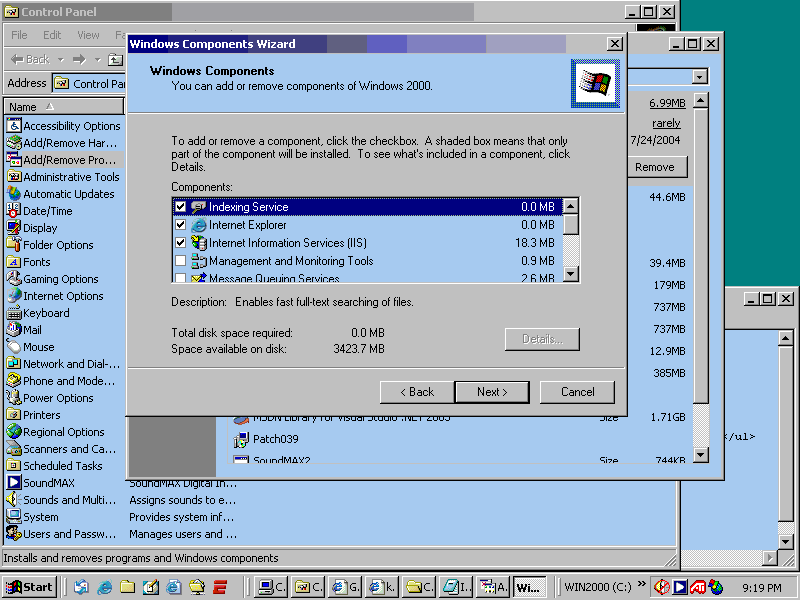Open the Edit menu in Control Panel
This screenshot has height=600, width=800.
pyautogui.click(x=52, y=35)
